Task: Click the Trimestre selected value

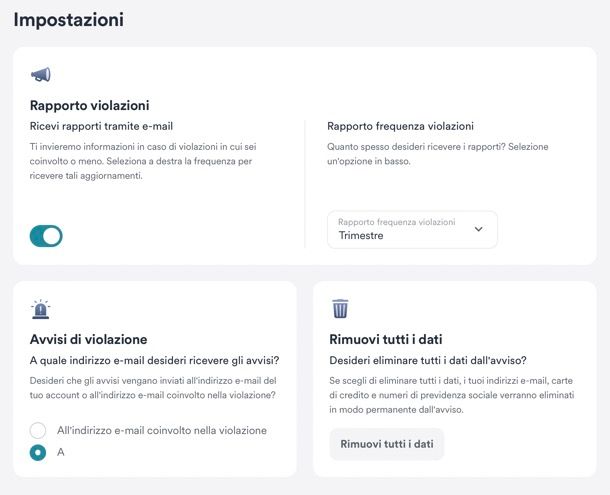Action: click(x=361, y=235)
